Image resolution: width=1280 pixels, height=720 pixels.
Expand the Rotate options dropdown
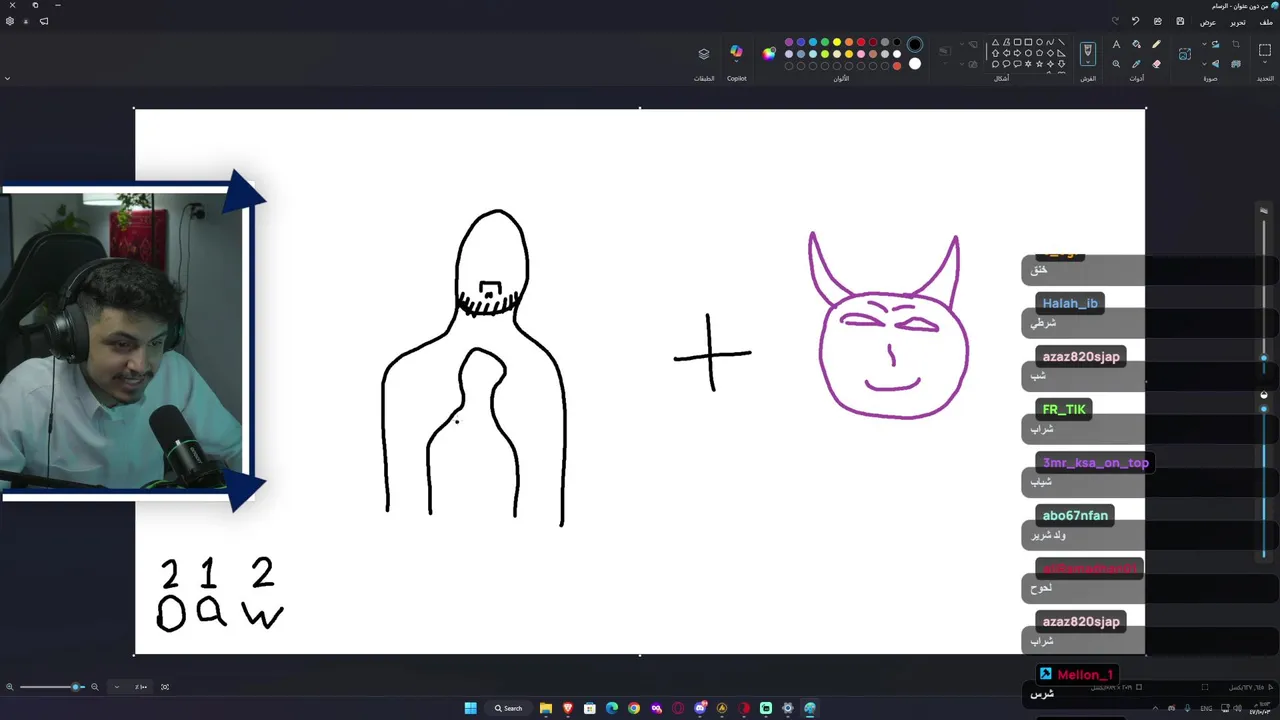point(1204,44)
